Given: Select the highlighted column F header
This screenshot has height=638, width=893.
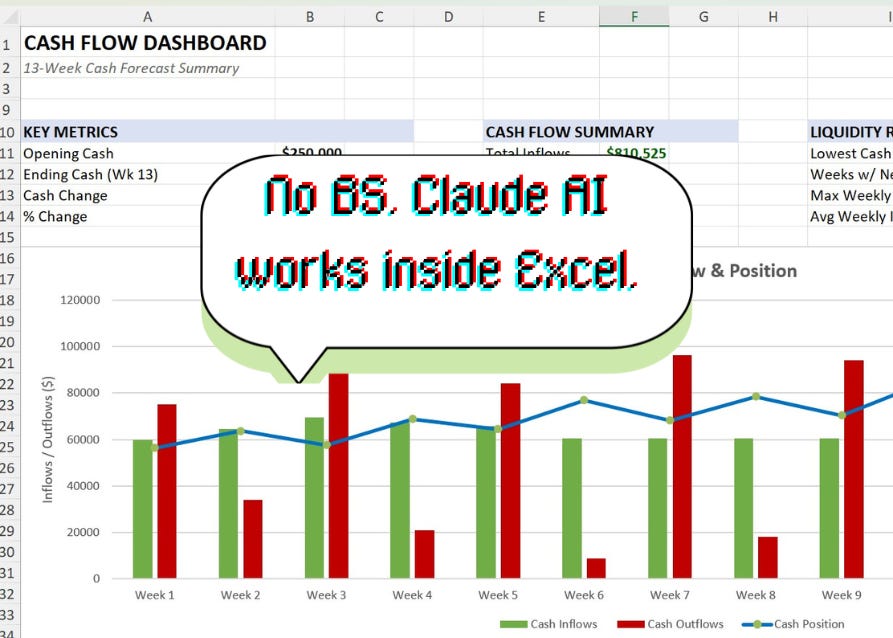Looking at the screenshot, I should click(x=634, y=17).
